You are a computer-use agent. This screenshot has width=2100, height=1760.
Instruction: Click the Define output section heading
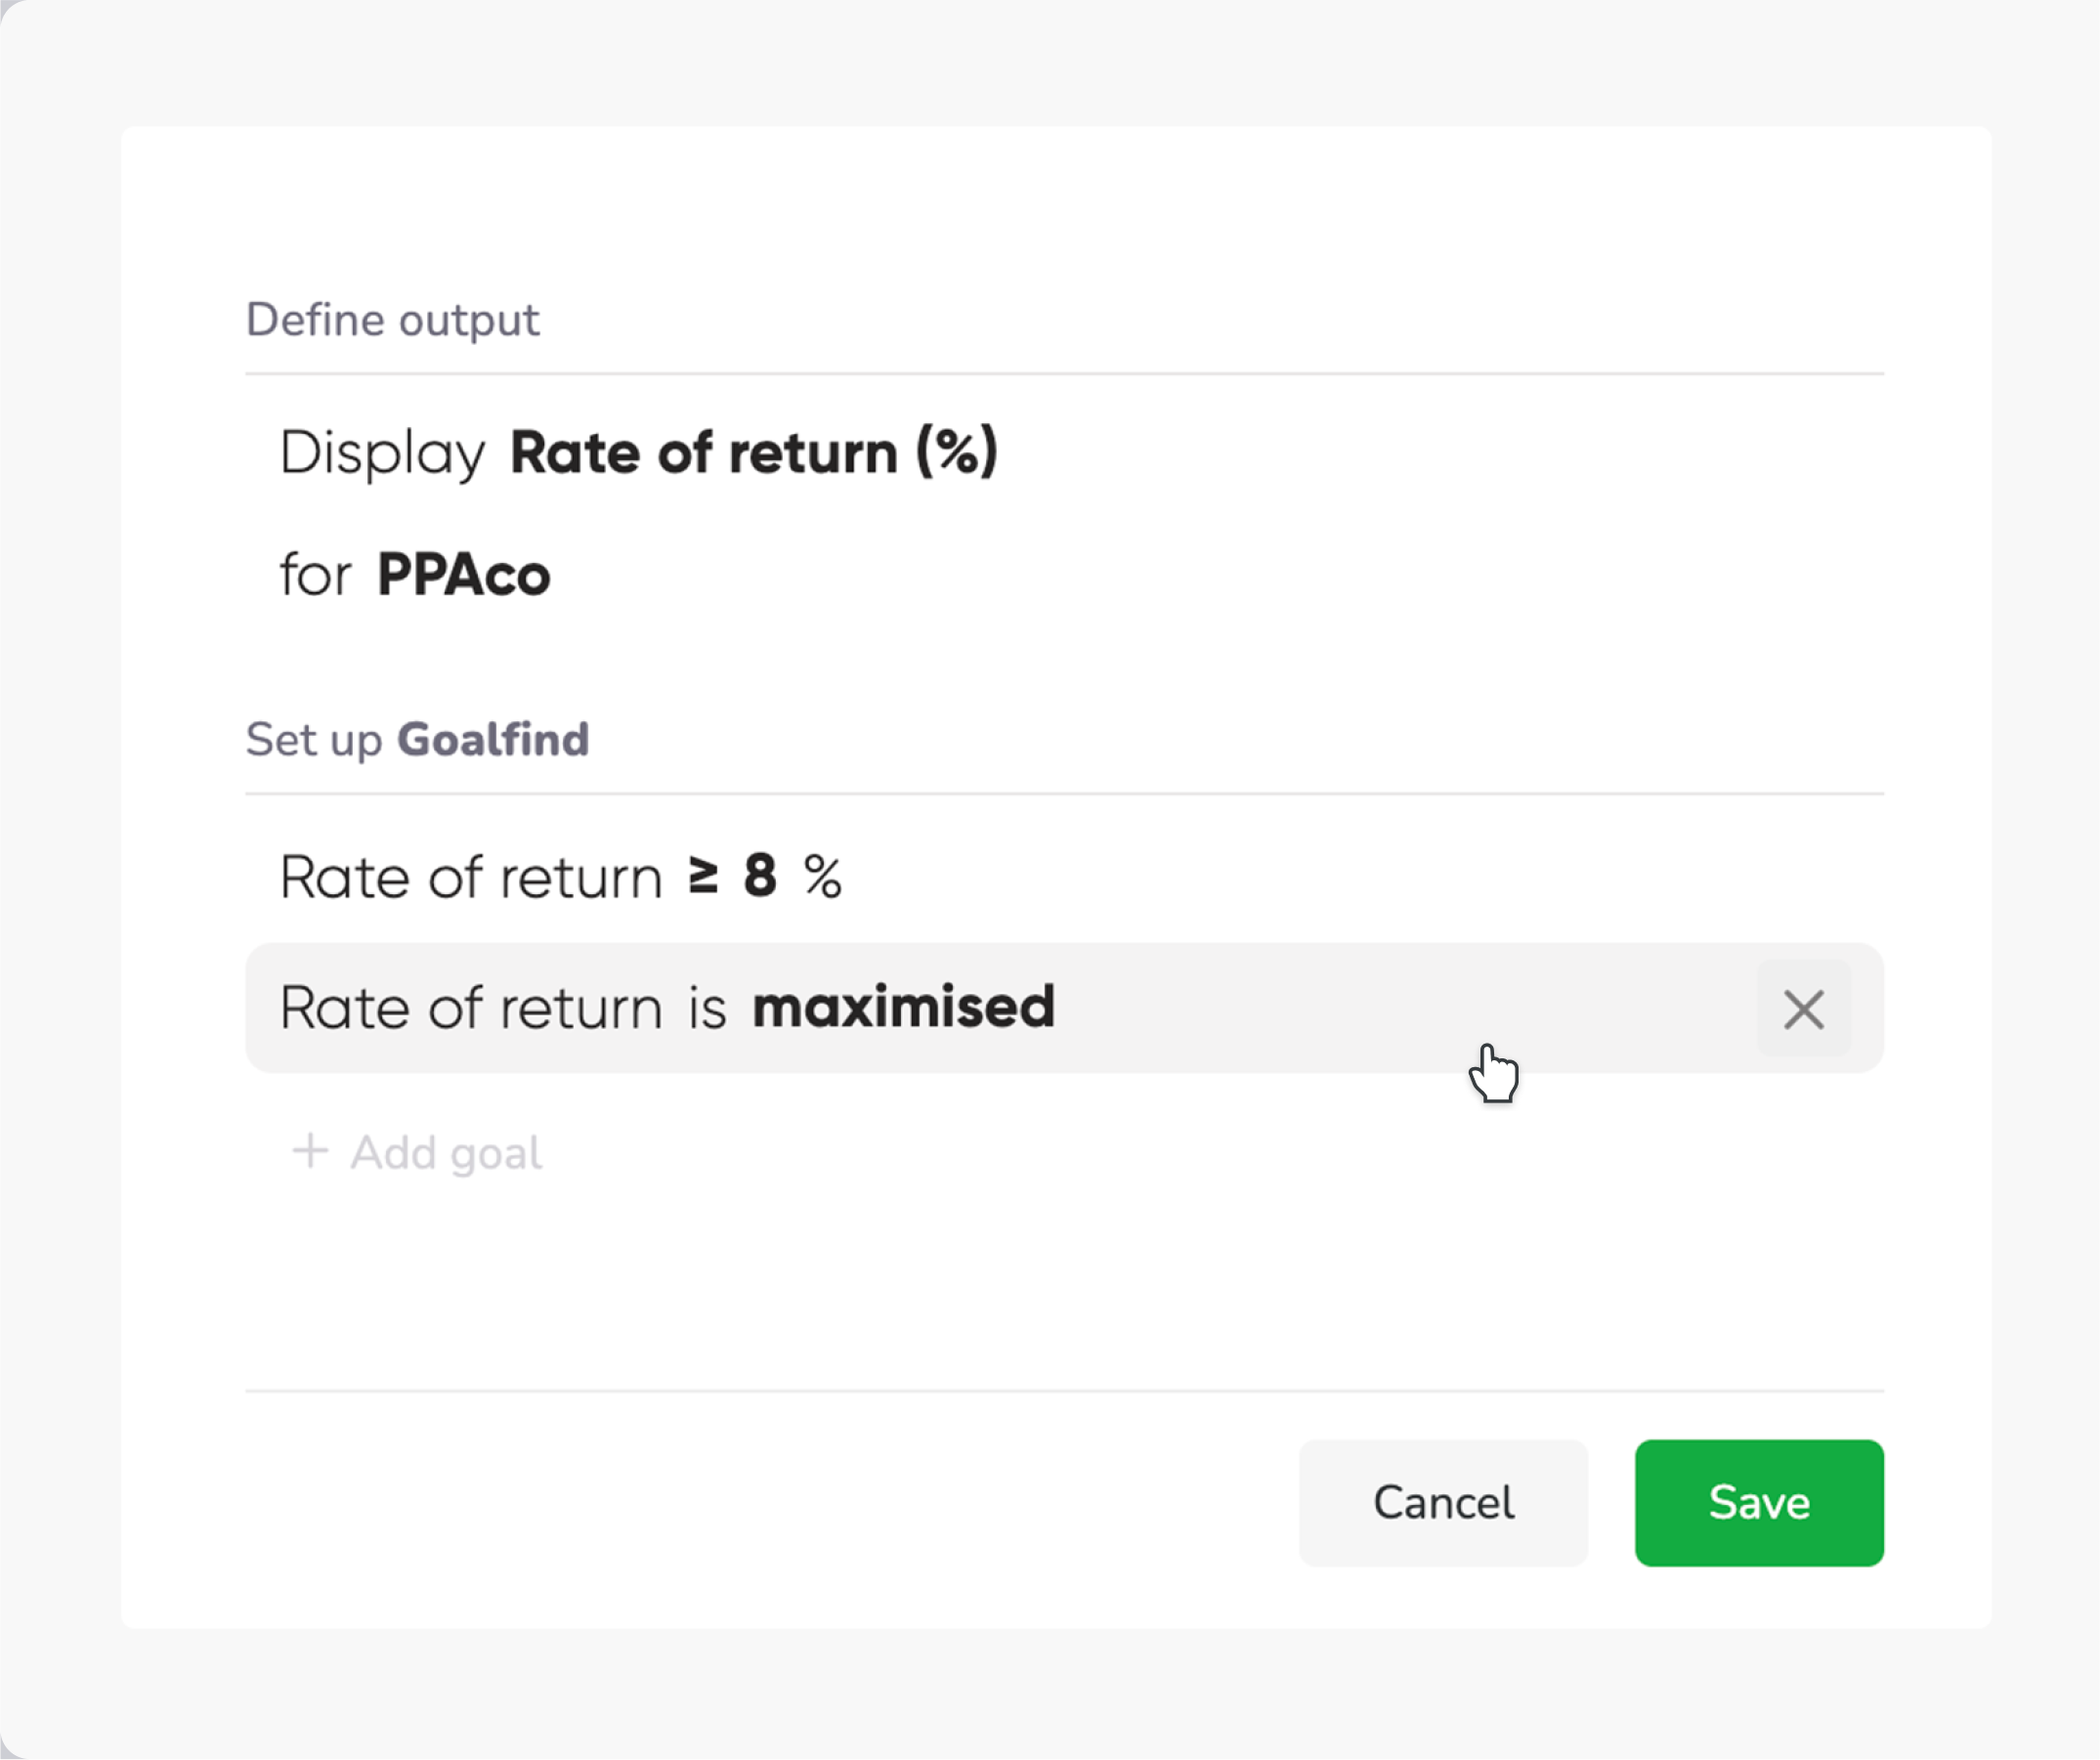coord(392,321)
